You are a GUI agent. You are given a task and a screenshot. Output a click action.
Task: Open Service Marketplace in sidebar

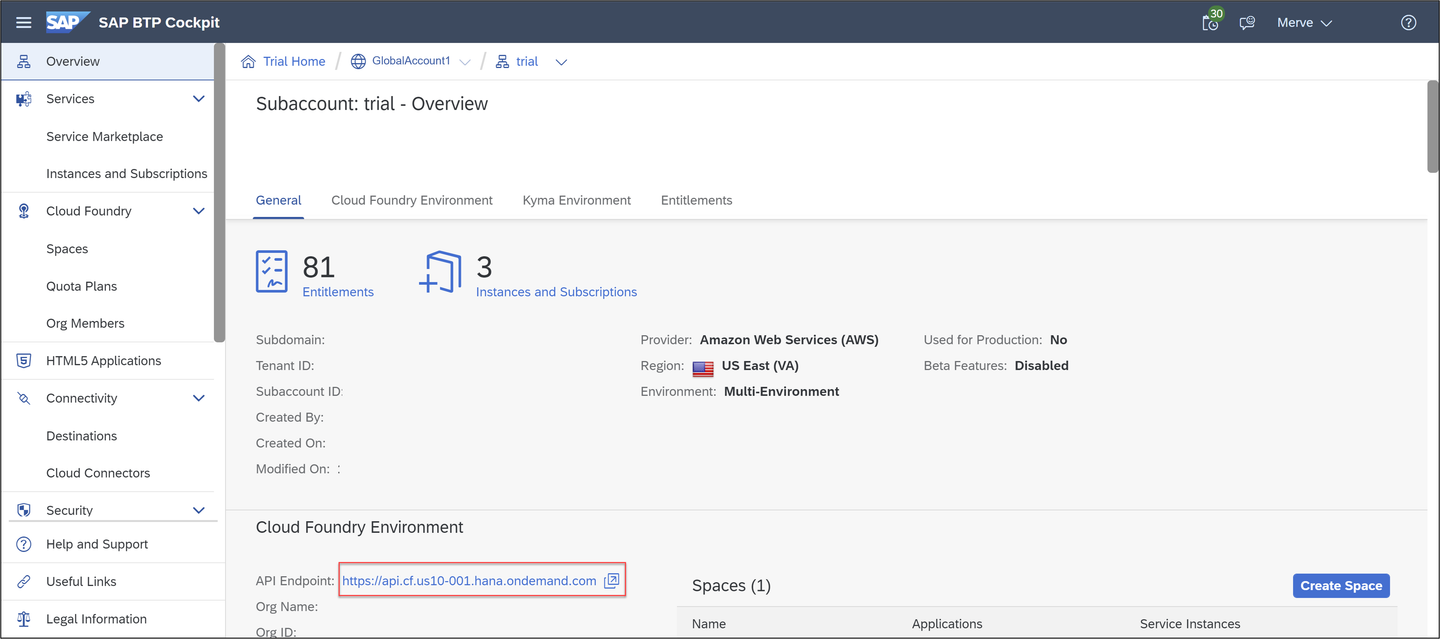pos(107,136)
